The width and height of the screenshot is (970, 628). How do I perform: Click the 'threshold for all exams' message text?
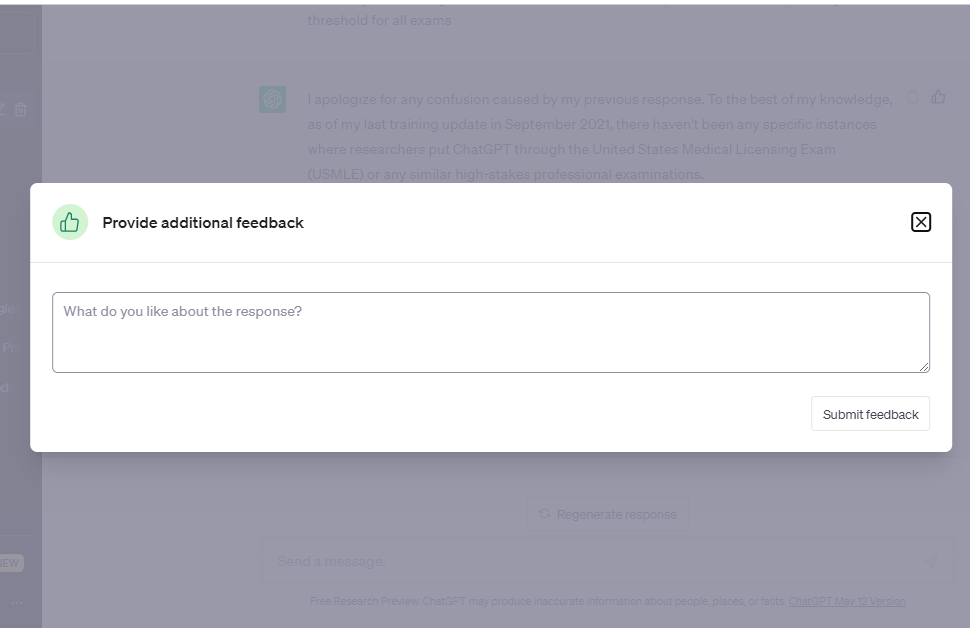pos(379,20)
